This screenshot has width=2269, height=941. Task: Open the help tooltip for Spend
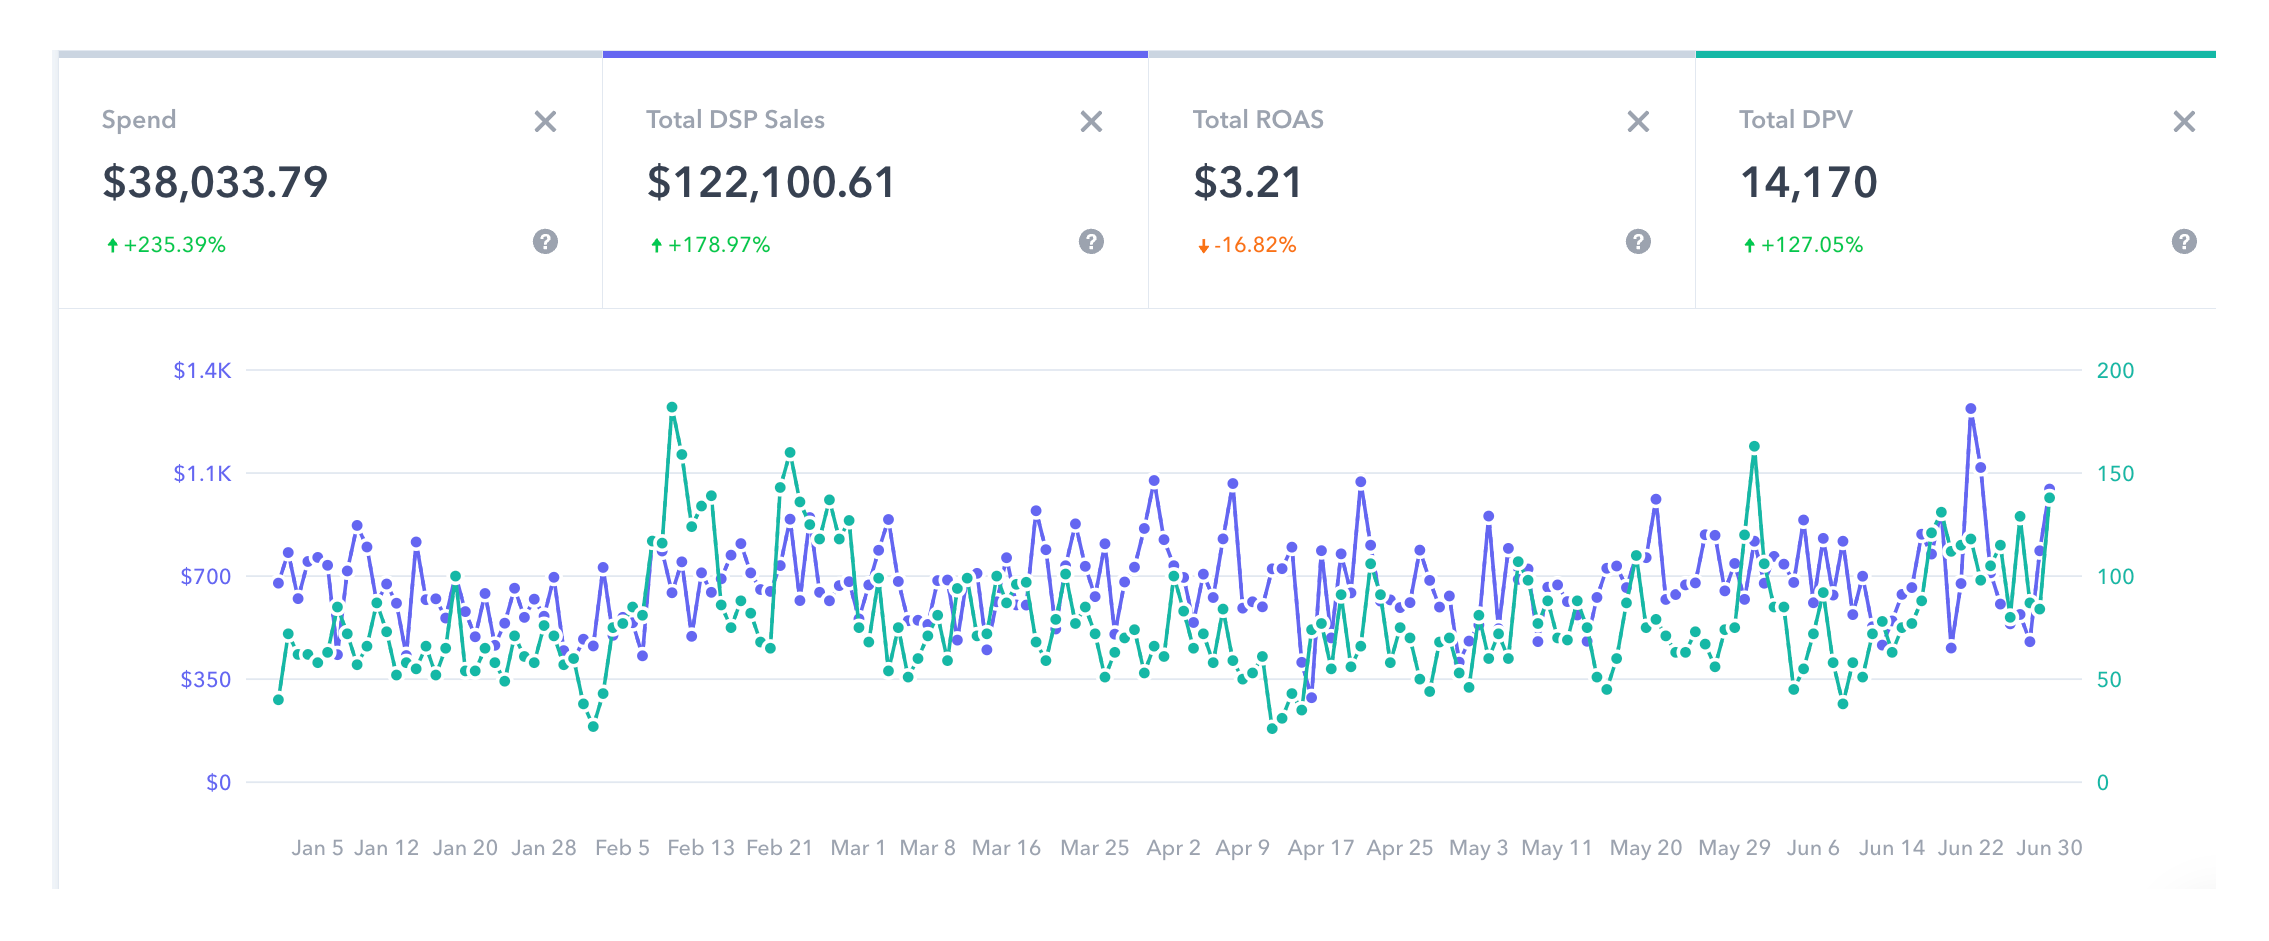click(545, 242)
